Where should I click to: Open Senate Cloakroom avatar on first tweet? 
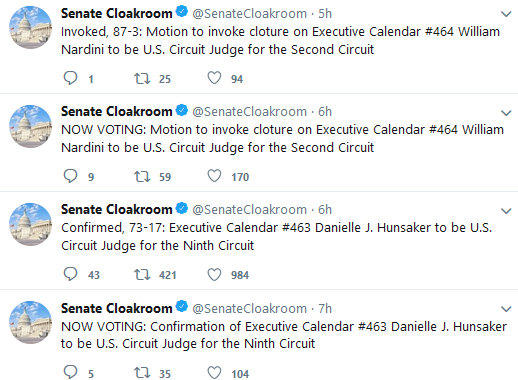30,27
